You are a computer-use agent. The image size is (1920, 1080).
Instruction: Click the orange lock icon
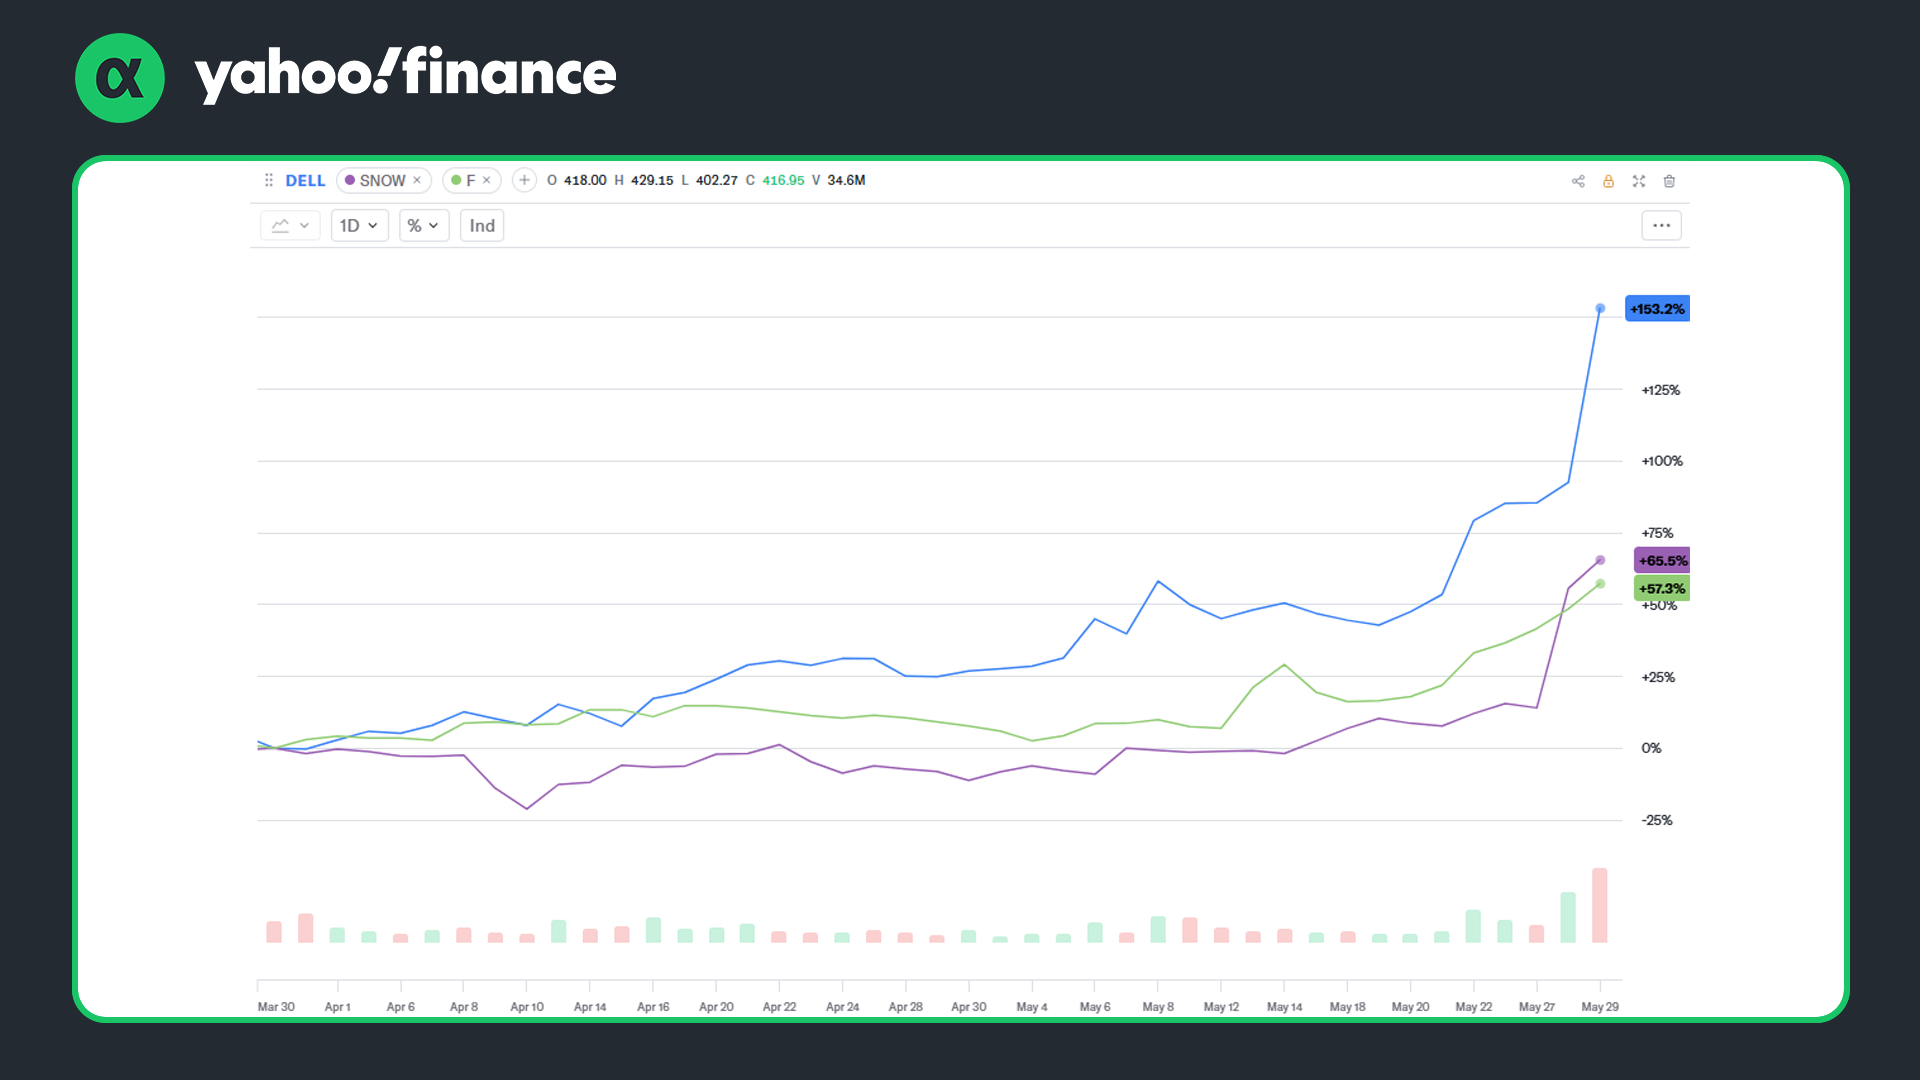[x=1608, y=181]
